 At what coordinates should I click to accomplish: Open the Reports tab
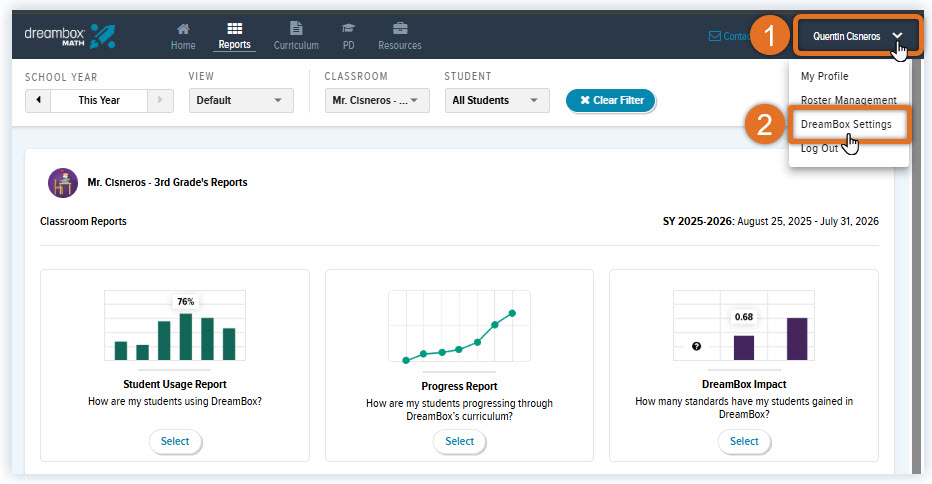pos(234,36)
